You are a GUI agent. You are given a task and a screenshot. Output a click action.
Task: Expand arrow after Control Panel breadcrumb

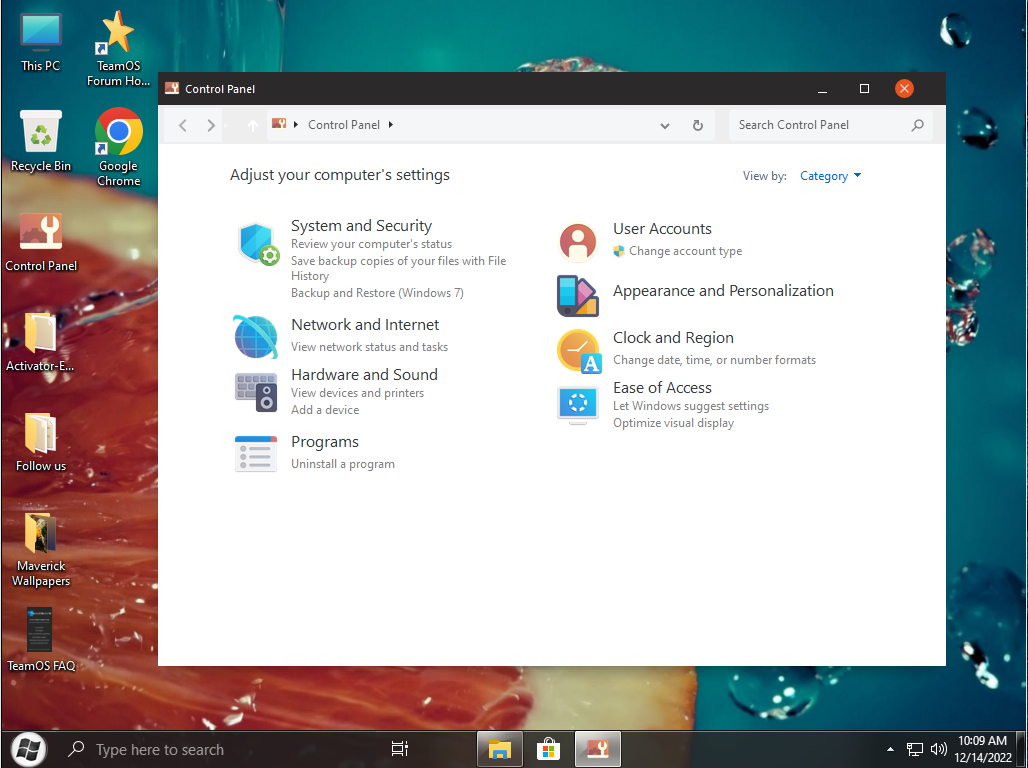(391, 125)
